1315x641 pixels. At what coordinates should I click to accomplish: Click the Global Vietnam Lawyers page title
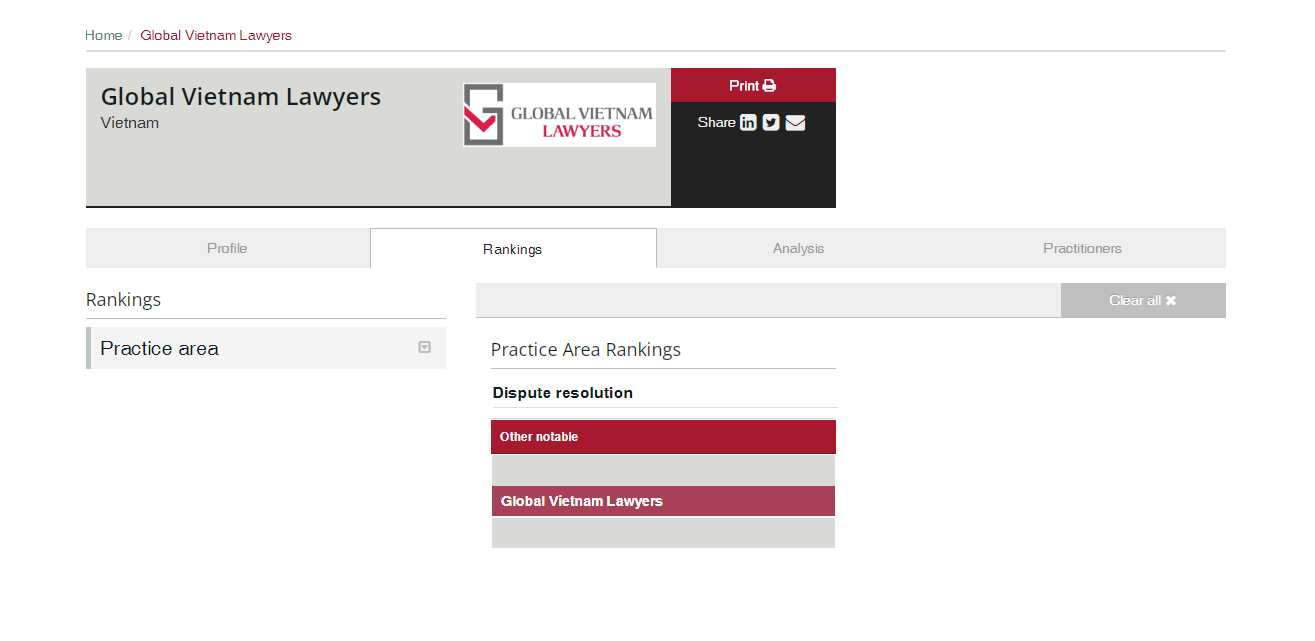[x=241, y=97]
